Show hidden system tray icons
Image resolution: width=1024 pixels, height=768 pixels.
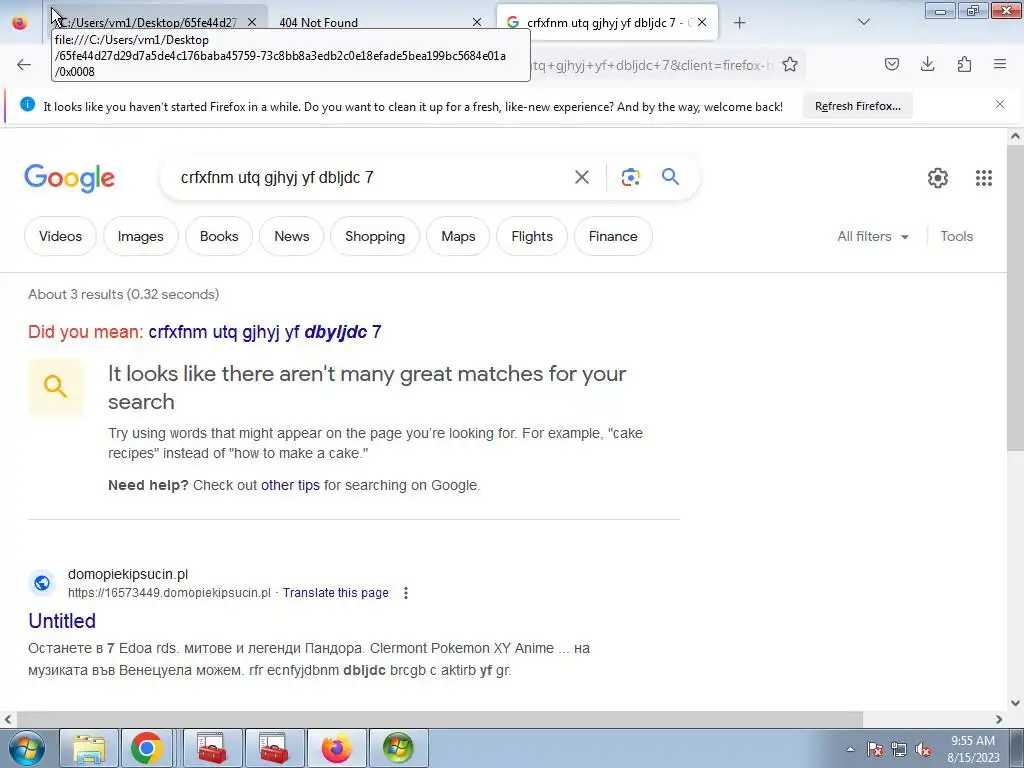[850, 749]
